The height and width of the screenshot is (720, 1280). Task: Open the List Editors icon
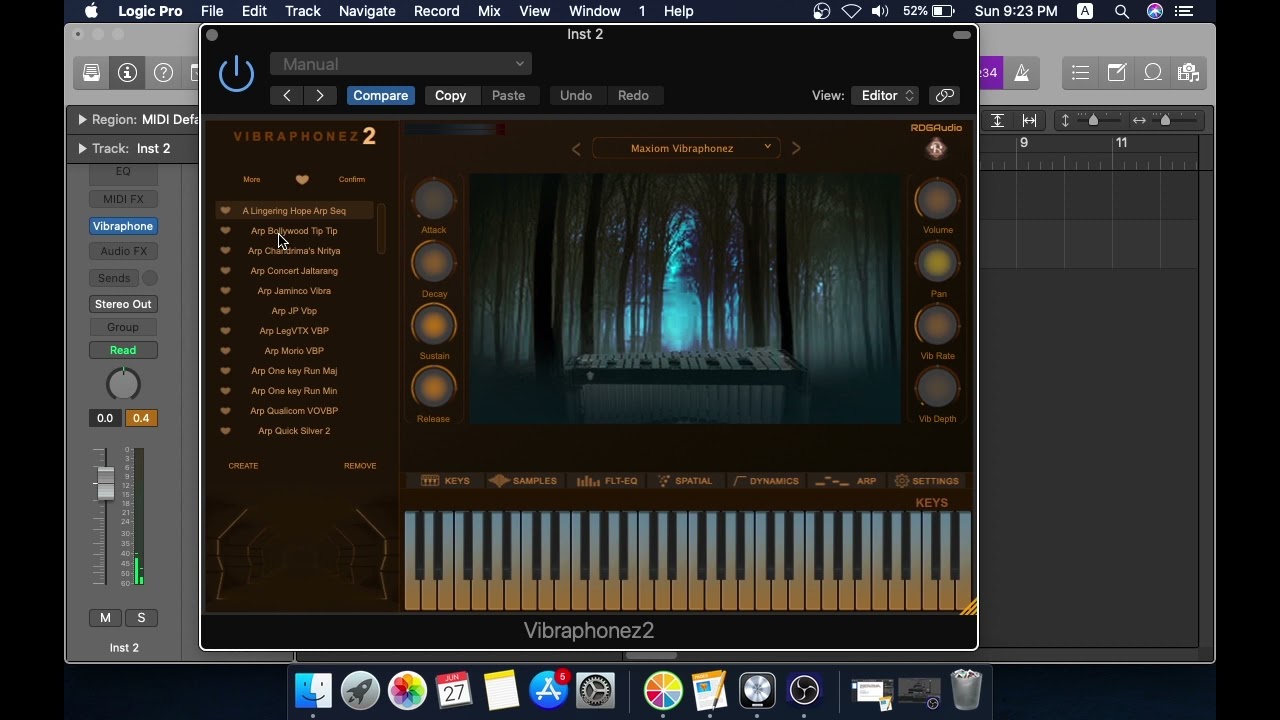click(x=1080, y=72)
